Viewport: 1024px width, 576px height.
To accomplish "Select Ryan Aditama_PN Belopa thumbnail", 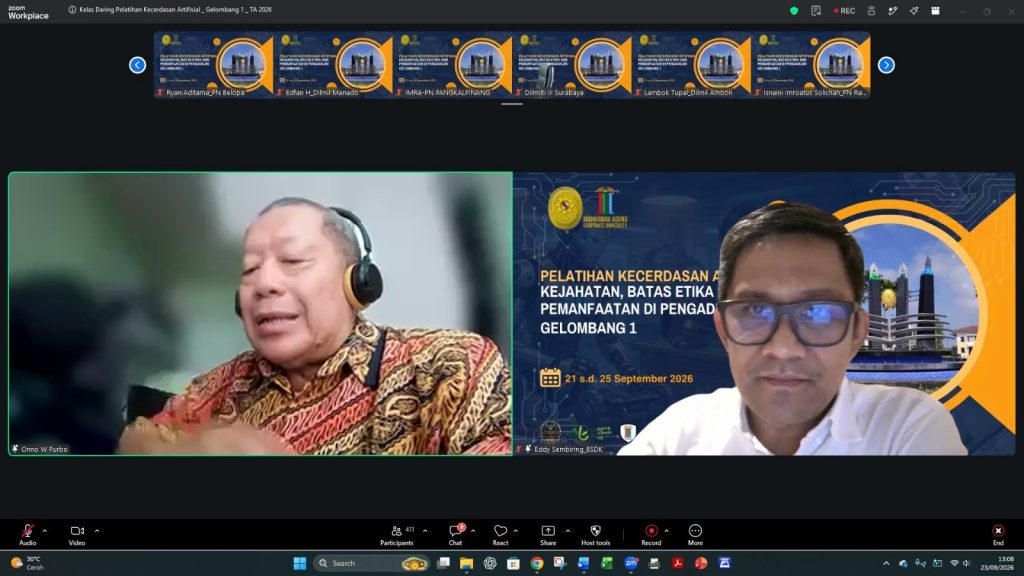I will point(213,65).
